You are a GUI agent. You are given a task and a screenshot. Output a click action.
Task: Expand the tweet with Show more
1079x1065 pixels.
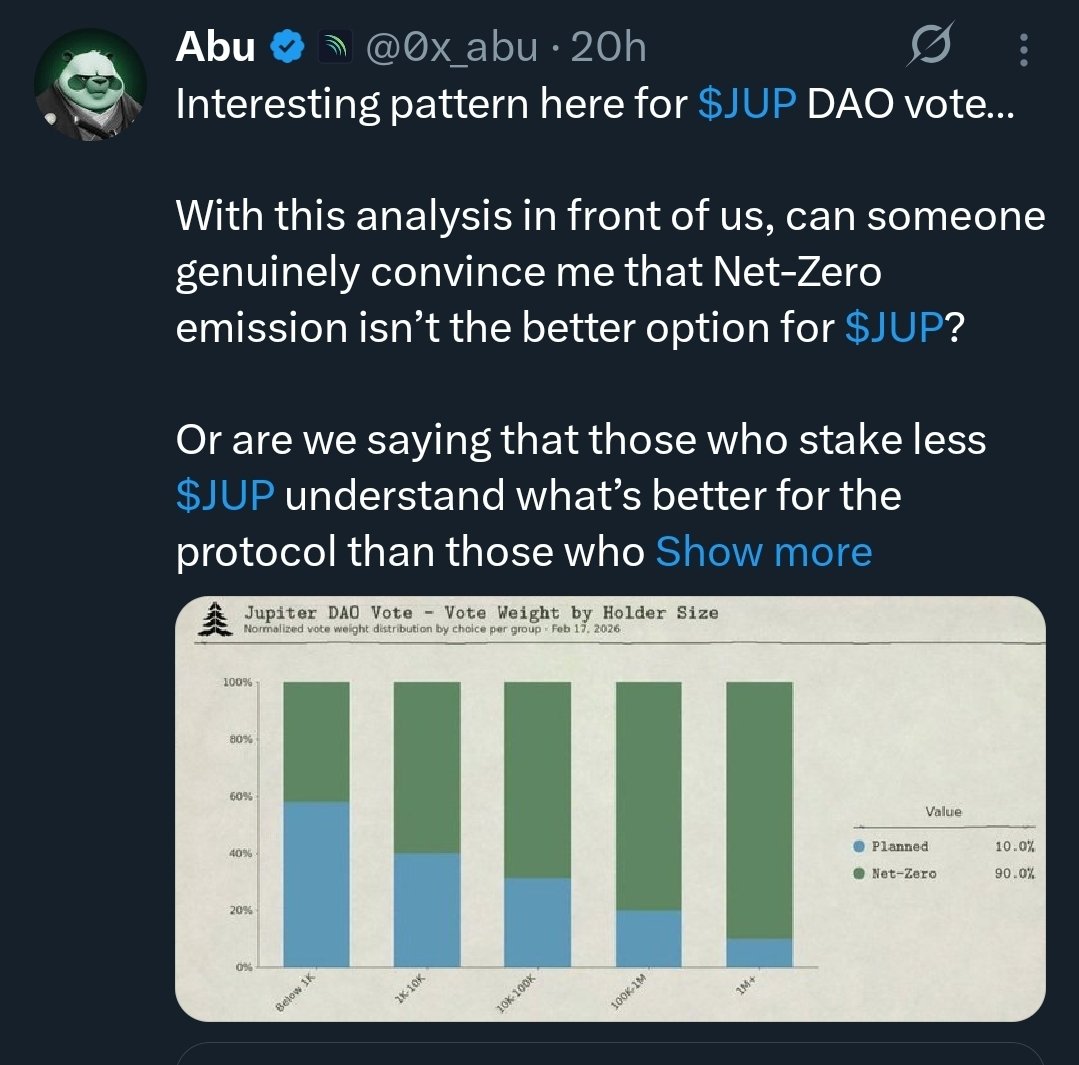click(x=763, y=551)
